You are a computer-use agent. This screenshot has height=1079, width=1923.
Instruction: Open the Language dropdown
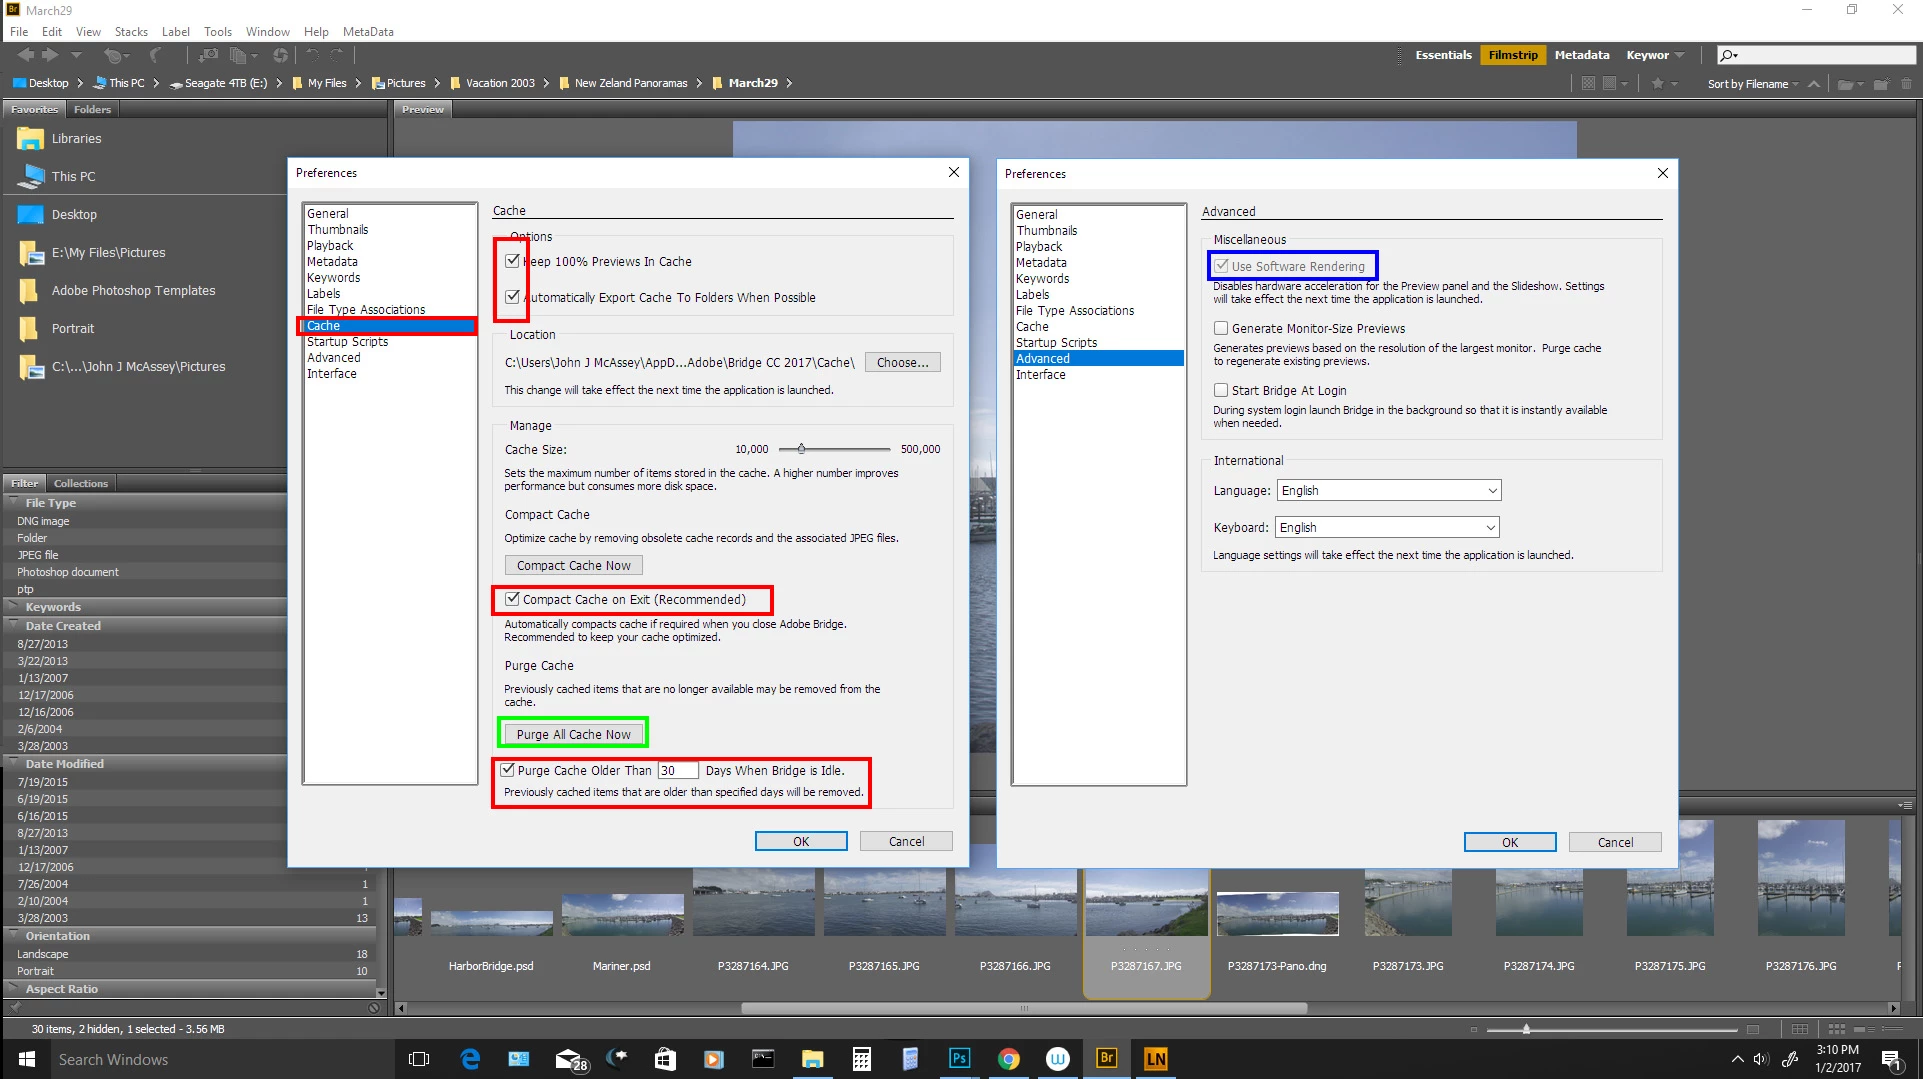click(1388, 490)
